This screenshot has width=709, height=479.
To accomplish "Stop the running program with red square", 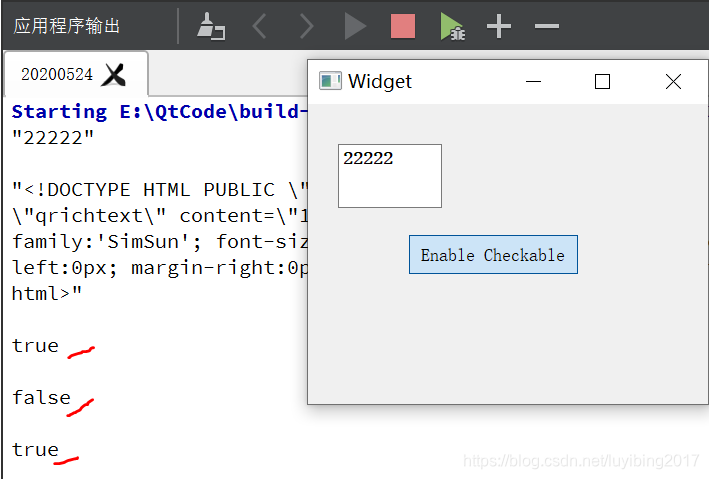I will coord(403,27).
